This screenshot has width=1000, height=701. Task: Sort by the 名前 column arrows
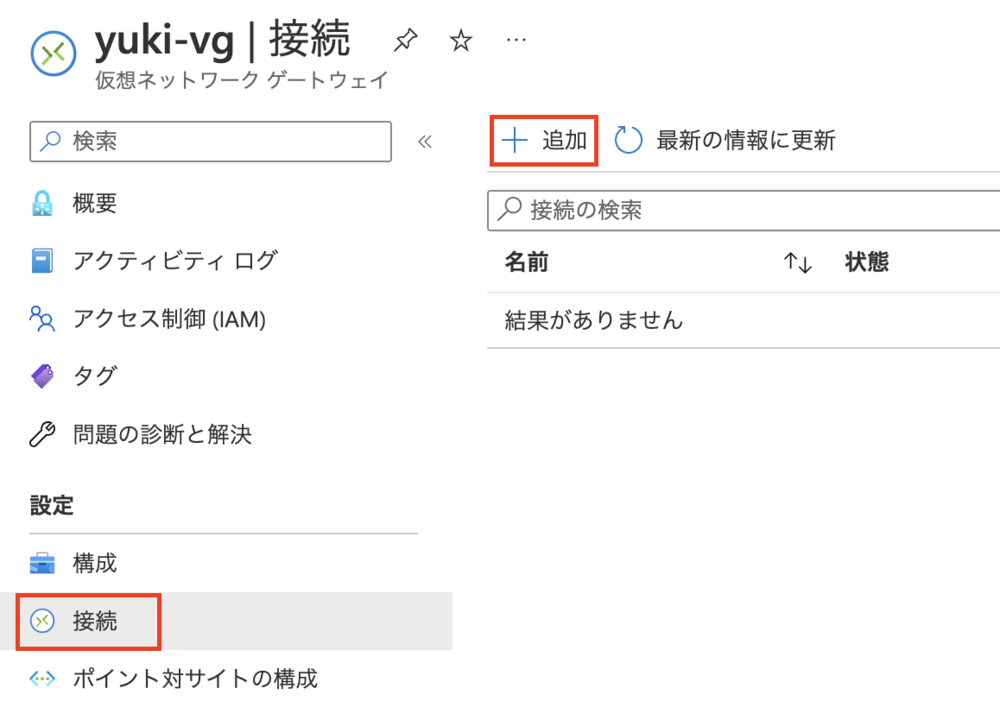[x=797, y=263]
